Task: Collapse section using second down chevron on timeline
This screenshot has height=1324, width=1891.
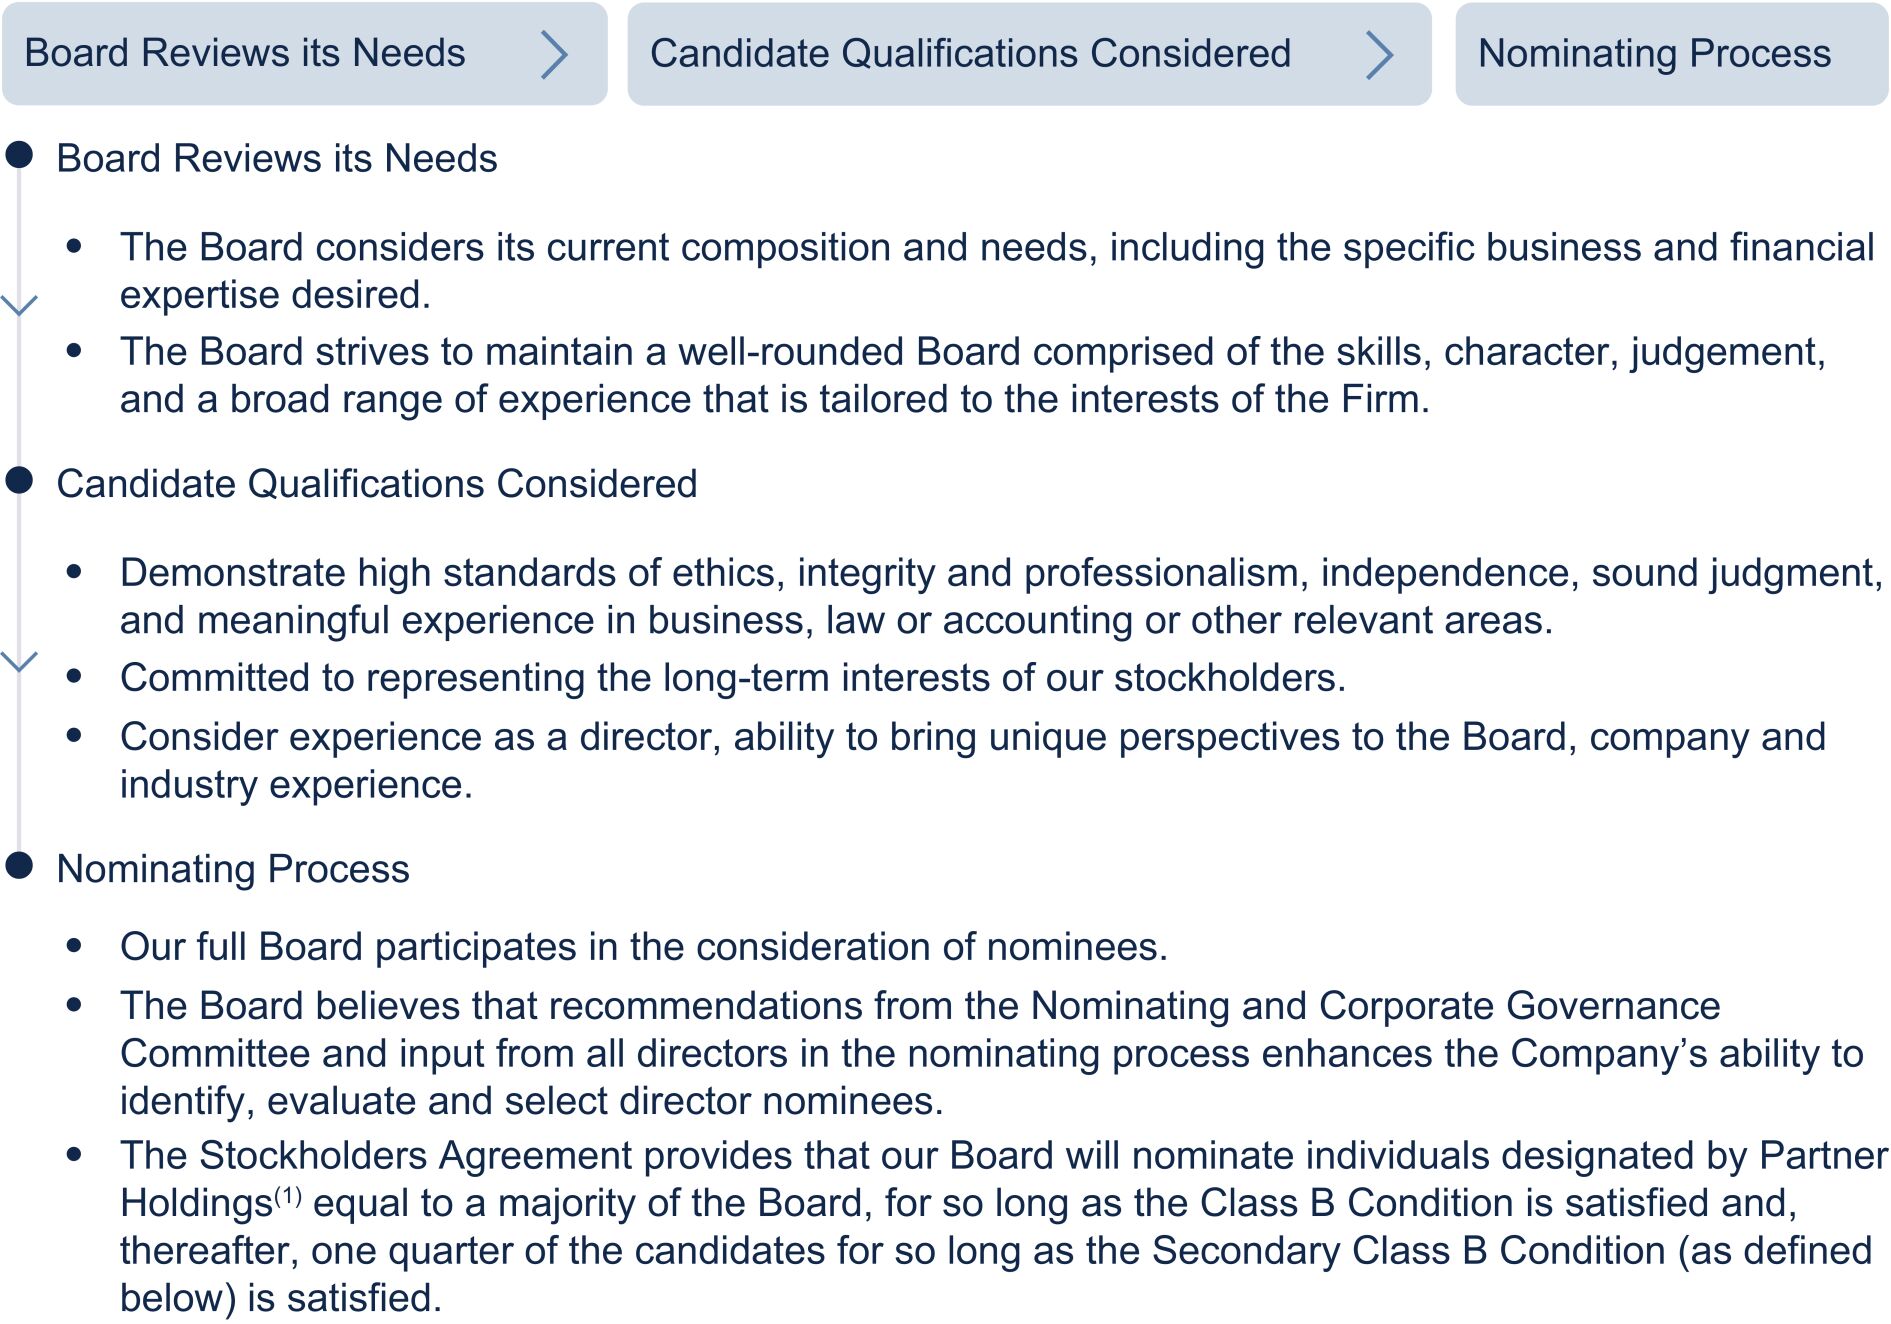Action: click(19, 661)
